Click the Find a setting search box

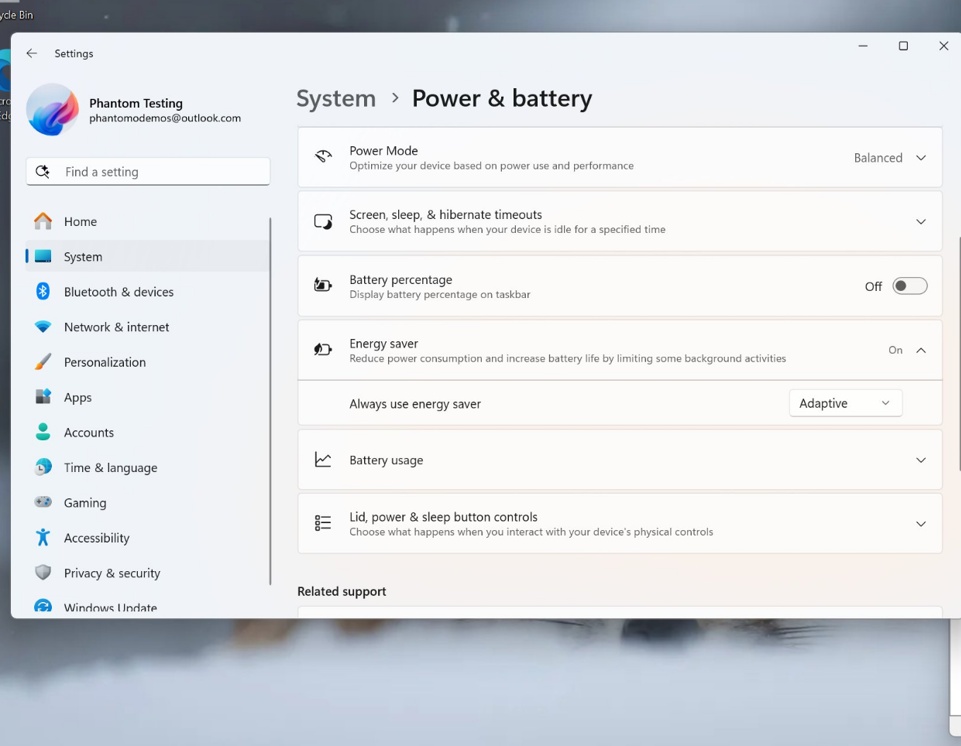tap(148, 172)
